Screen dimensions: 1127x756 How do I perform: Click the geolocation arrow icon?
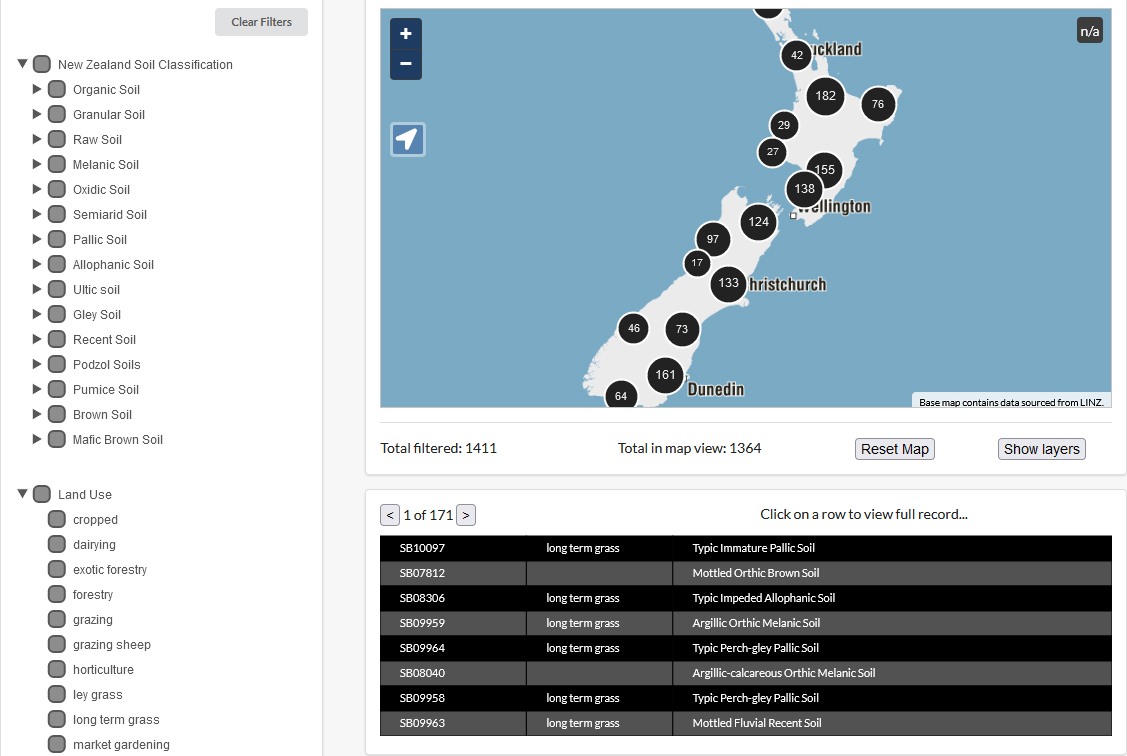pyautogui.click(x=407, y=140)
